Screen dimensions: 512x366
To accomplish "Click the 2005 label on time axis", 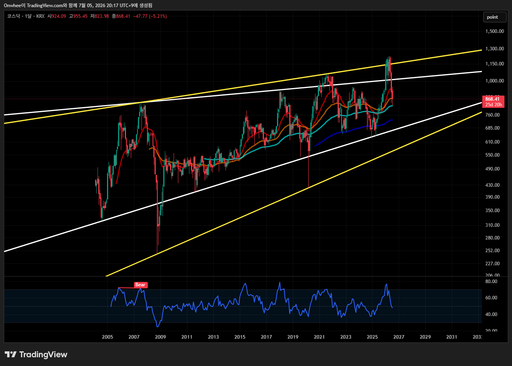I will [107, 337].
